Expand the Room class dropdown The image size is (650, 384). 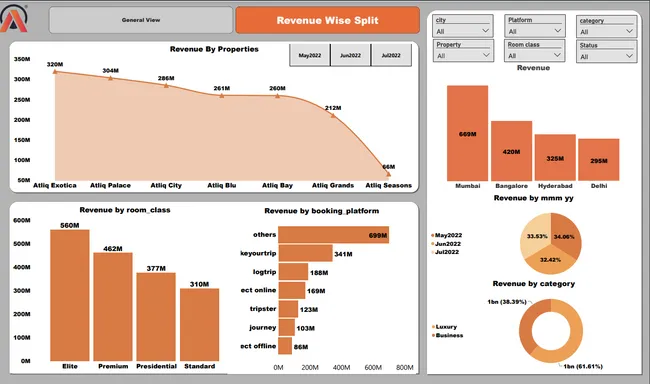tap(534, 55)
